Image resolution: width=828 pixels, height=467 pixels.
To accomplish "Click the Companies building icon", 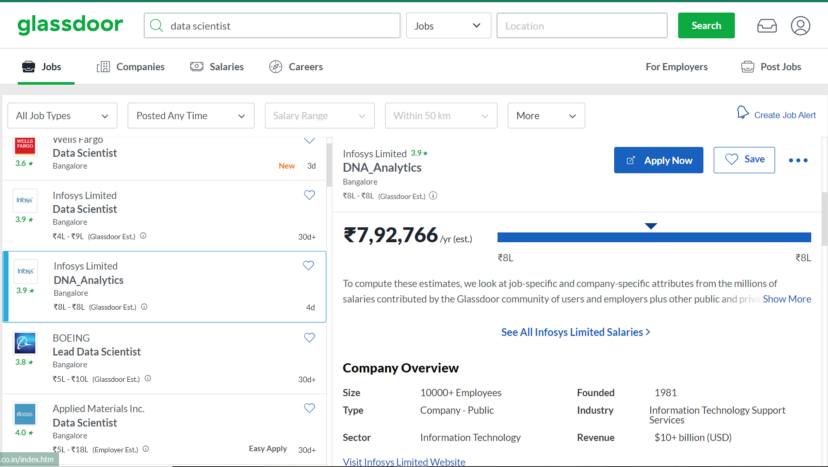I will point(104,67).
